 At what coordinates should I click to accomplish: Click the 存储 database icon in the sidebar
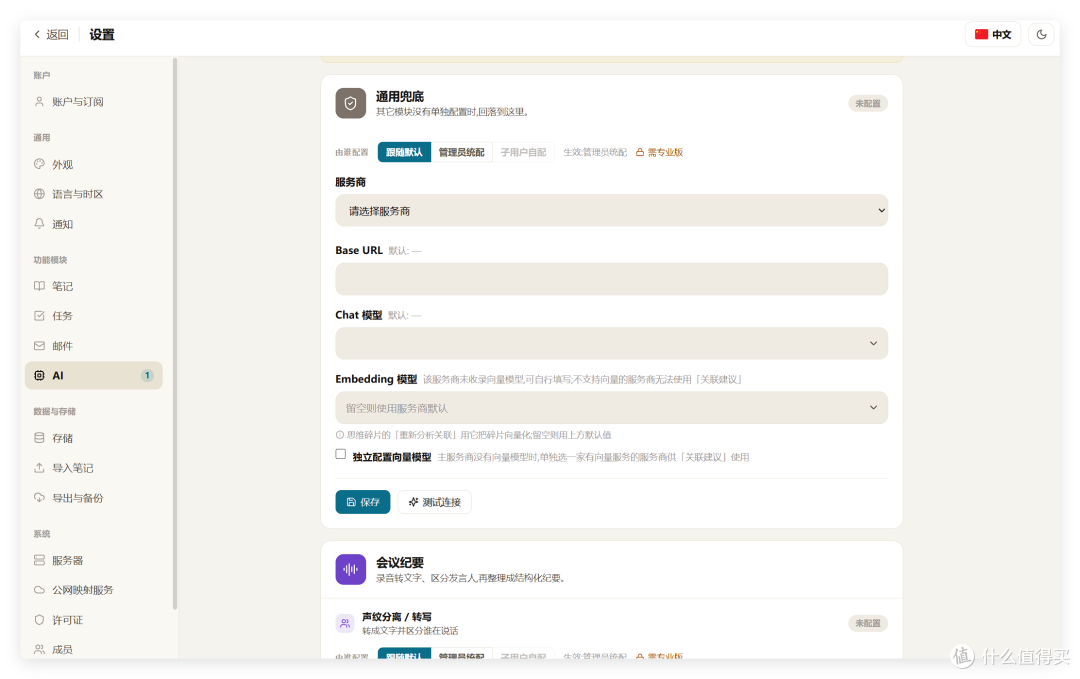(x=39, y=438)
